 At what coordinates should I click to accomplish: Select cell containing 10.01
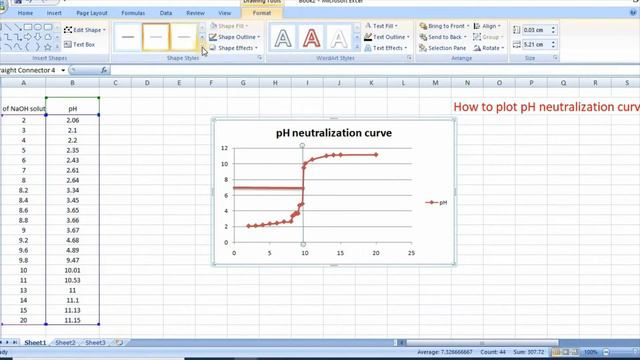[72, 270]
